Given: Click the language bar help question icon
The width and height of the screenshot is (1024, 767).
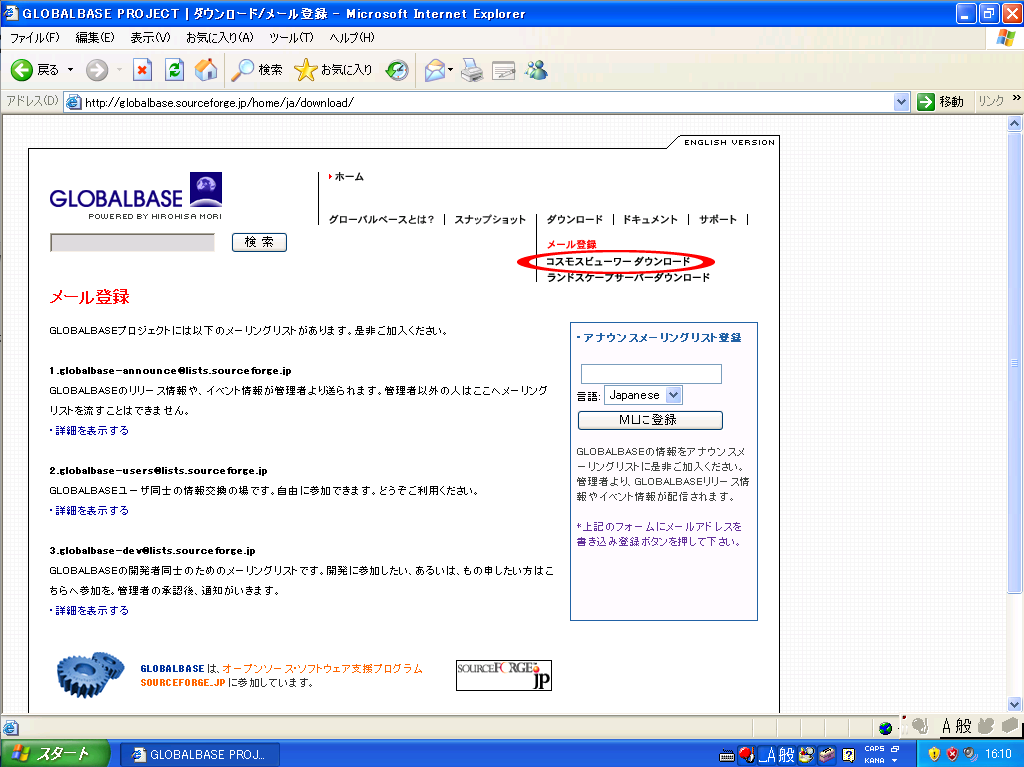Looking at the screenshot, I should point(848,755).
